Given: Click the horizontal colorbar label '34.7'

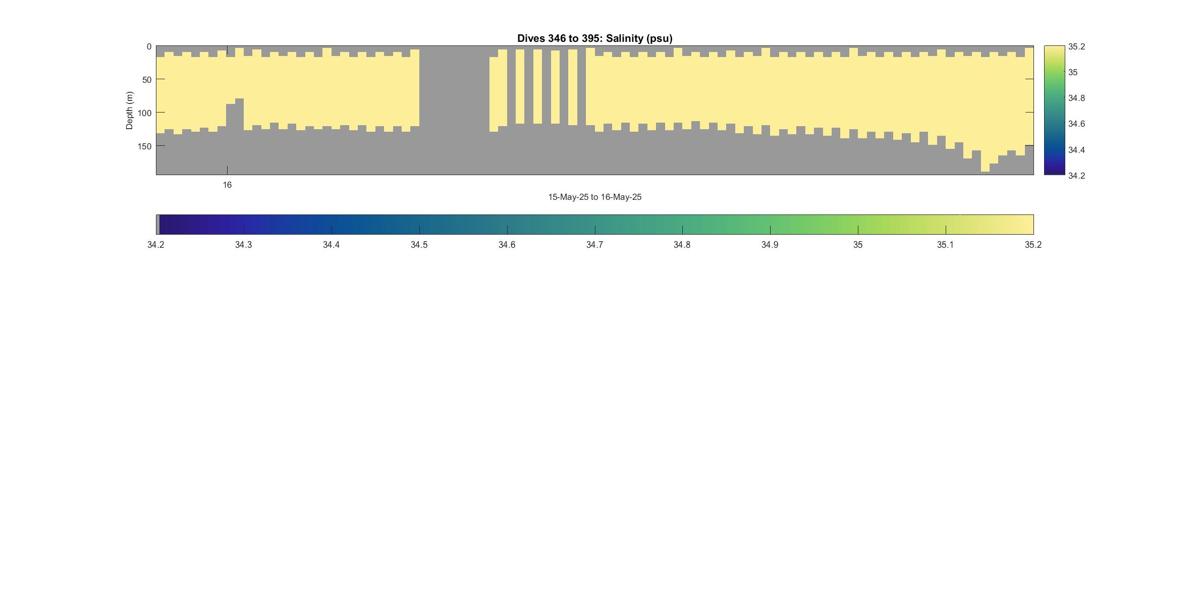Looking at the screenshot, I should point(594,245).
